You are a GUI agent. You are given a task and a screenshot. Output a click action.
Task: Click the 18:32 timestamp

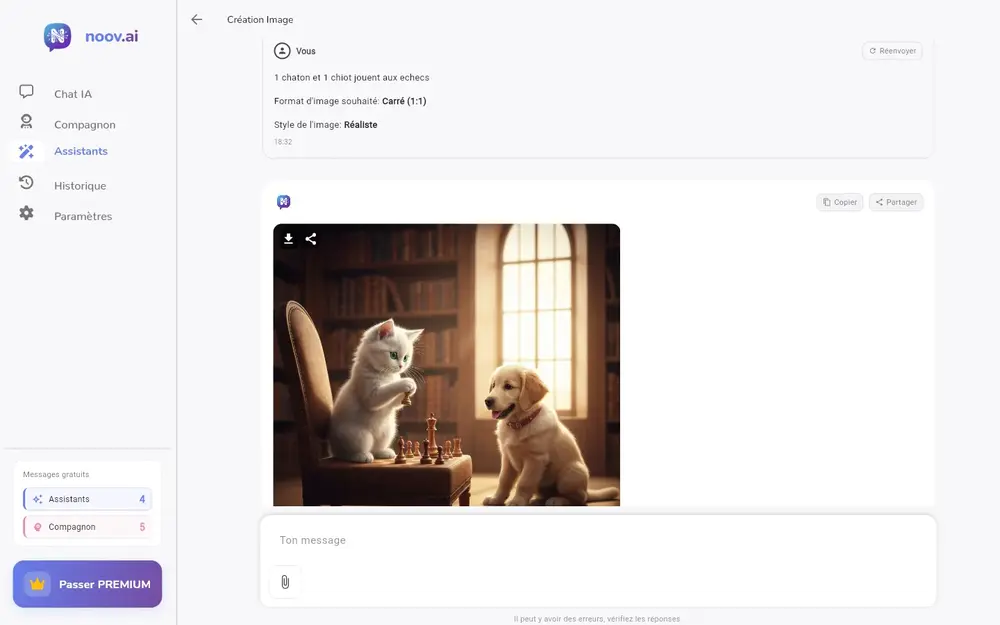tap(283, 142)
